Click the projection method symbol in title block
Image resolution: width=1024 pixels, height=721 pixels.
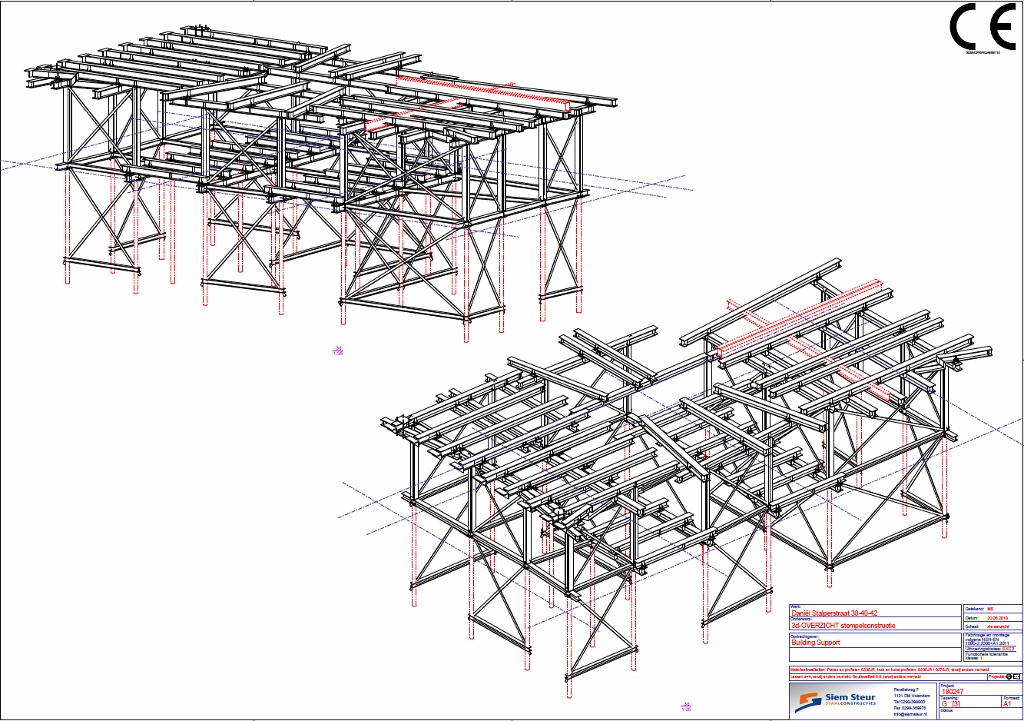pyautogui.click(x=1013, y=677)
